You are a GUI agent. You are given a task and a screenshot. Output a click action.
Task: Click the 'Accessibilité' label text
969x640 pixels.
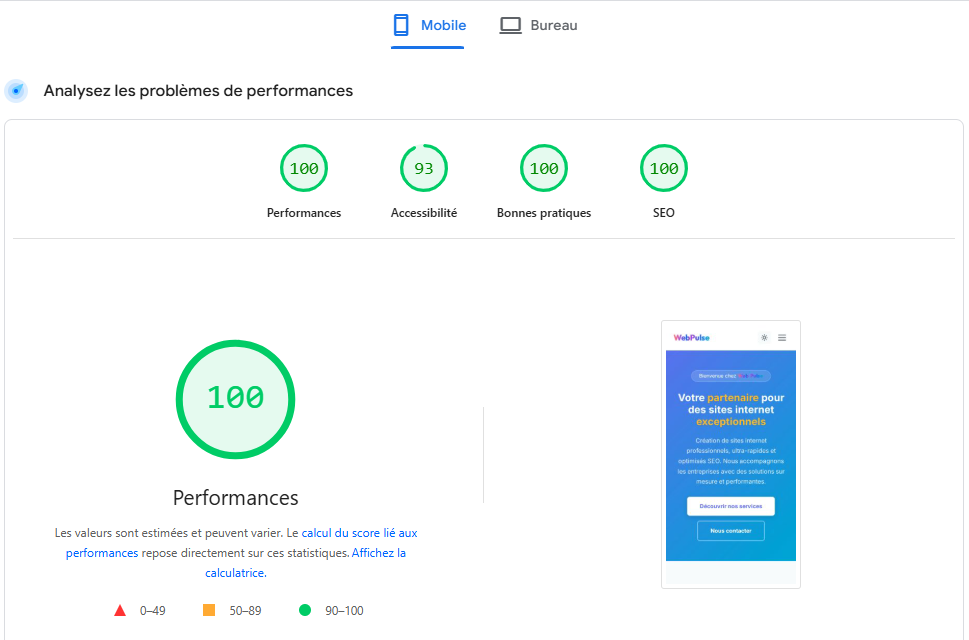coord(424,213)
